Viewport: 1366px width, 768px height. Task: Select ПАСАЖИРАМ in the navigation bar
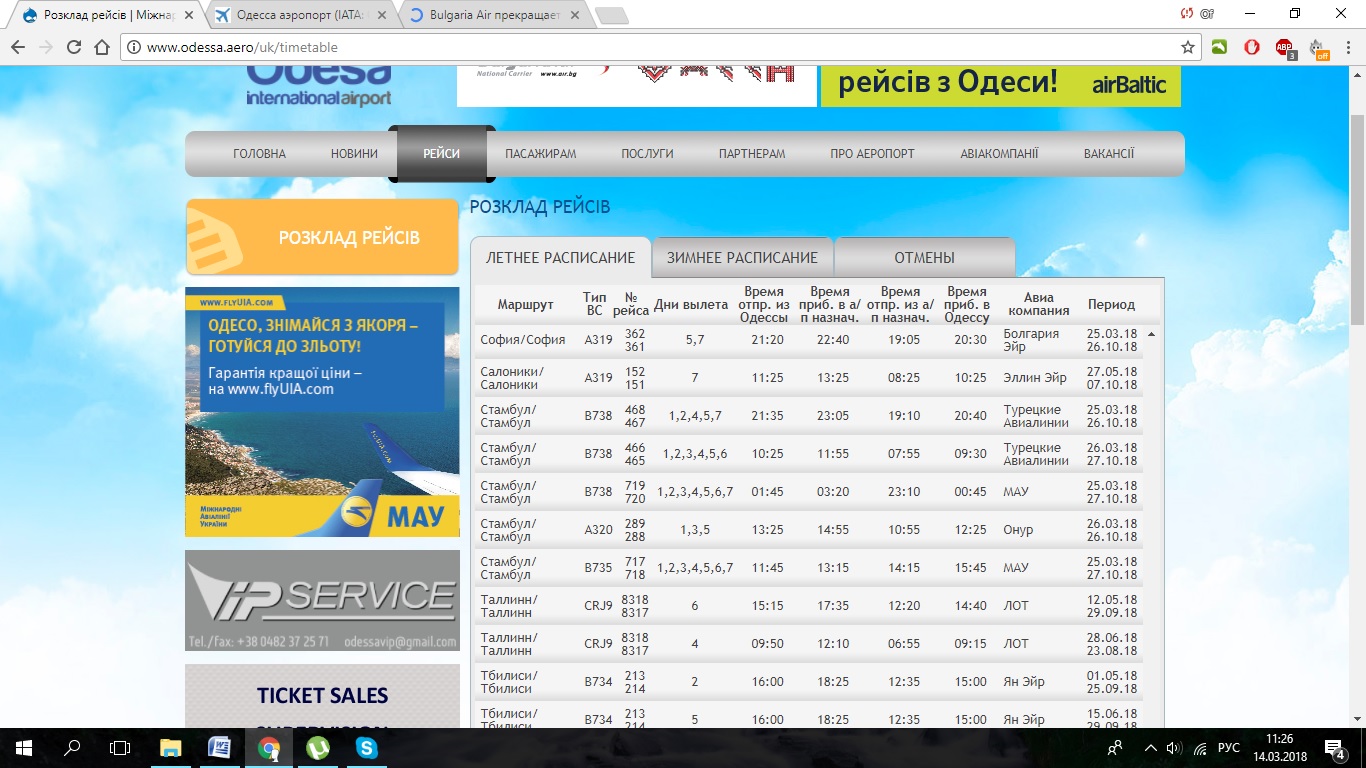click(540, 154)
